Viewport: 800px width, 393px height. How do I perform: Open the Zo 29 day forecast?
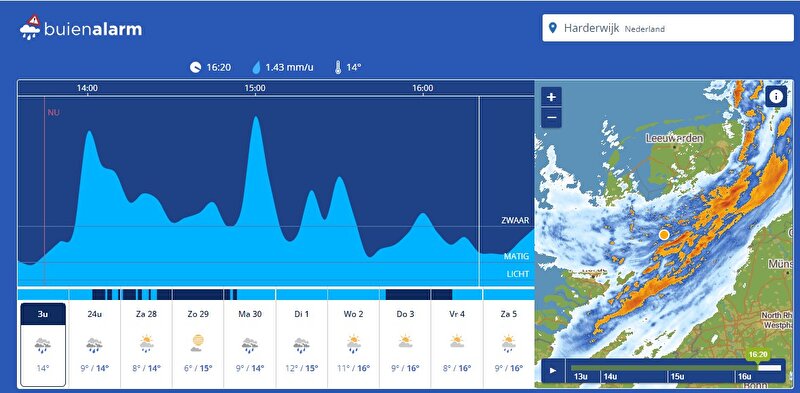198,345
